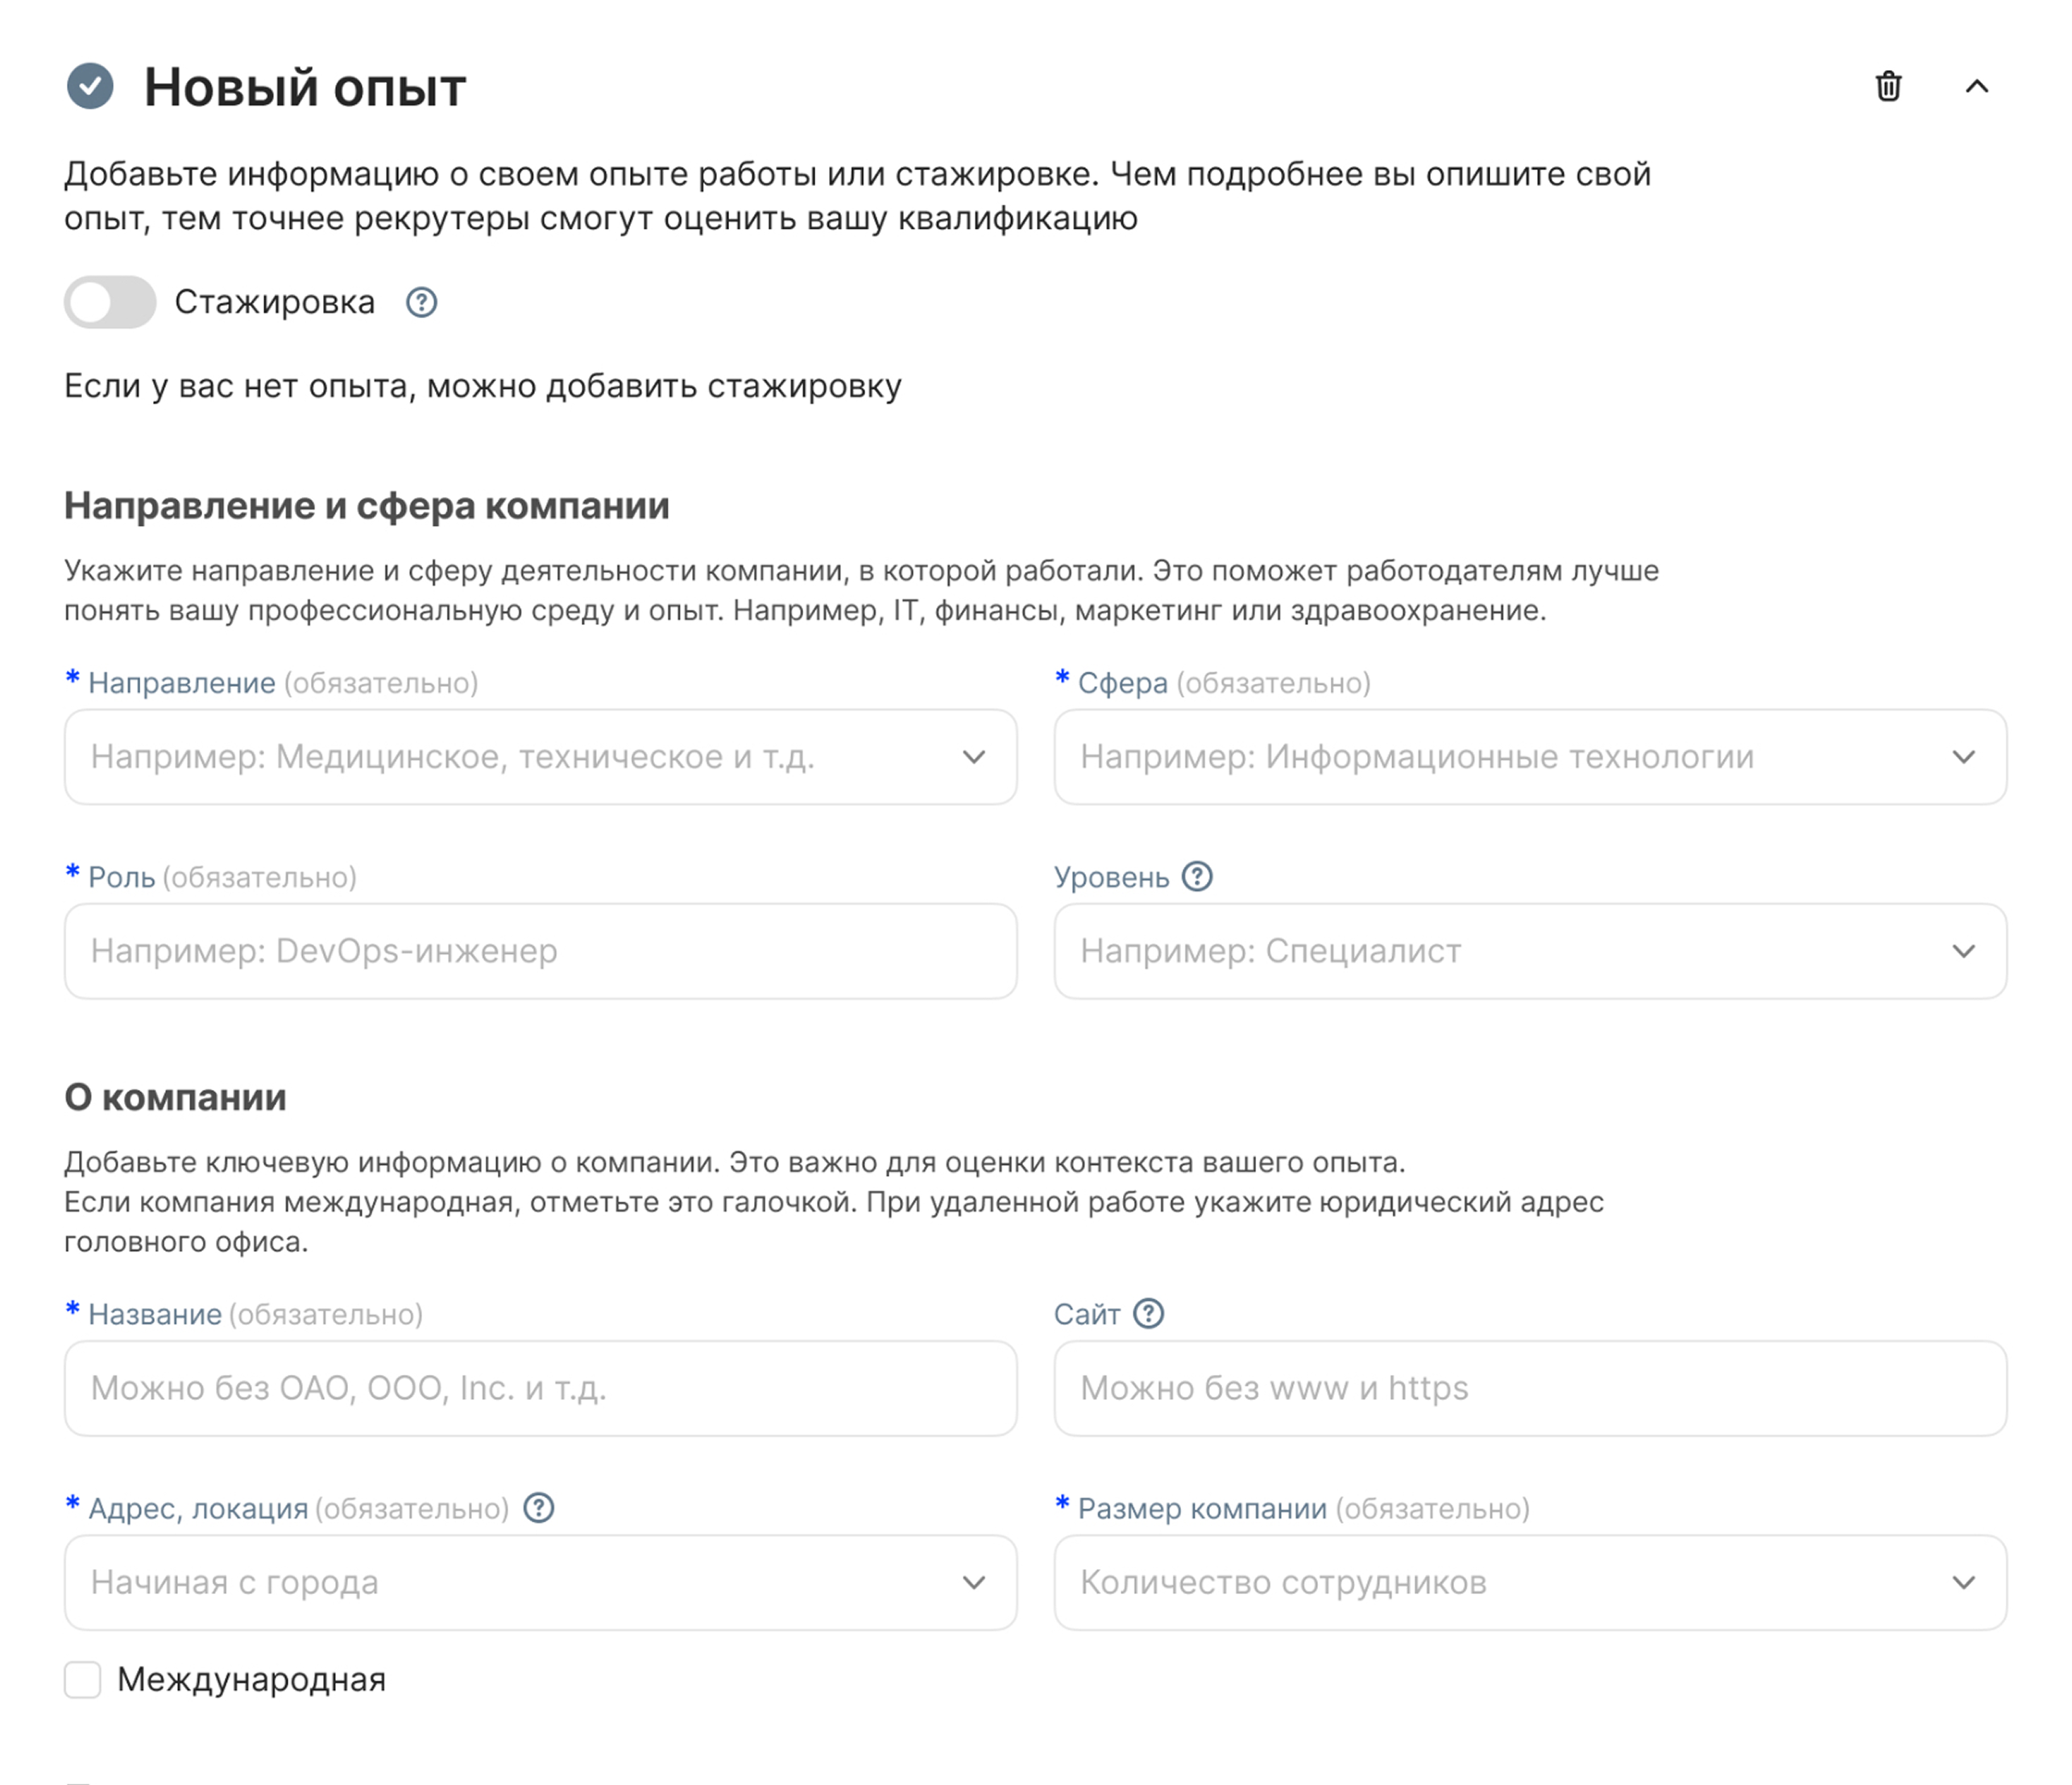Open the Уровень help icon
Viewport: 2072px width, 1785px height.
(x=1196, y=877)
